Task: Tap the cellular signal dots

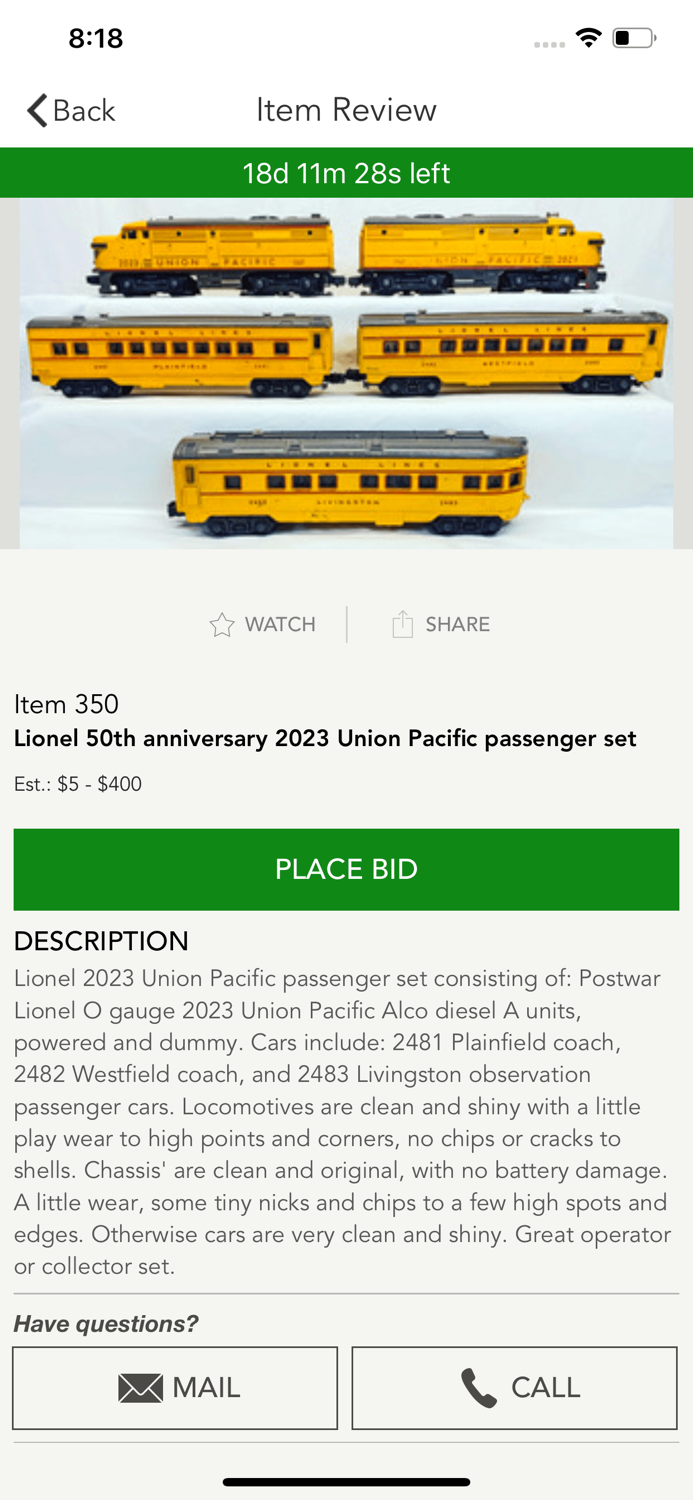Action: click(x=549, y=43)
